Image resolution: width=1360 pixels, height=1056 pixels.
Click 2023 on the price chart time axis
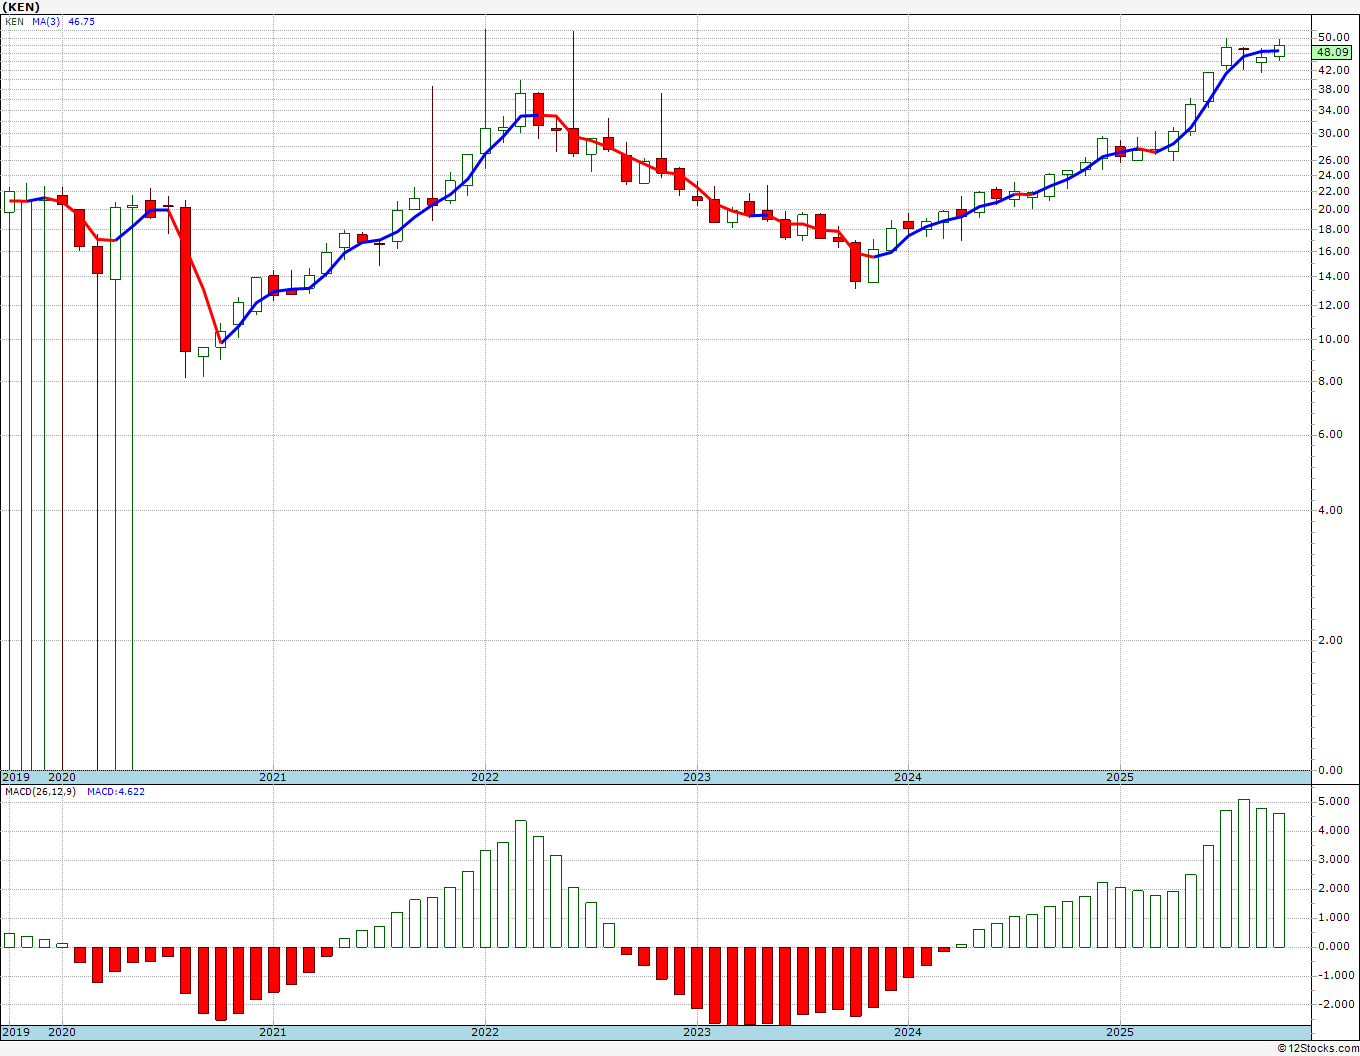[x=697, y=777]
